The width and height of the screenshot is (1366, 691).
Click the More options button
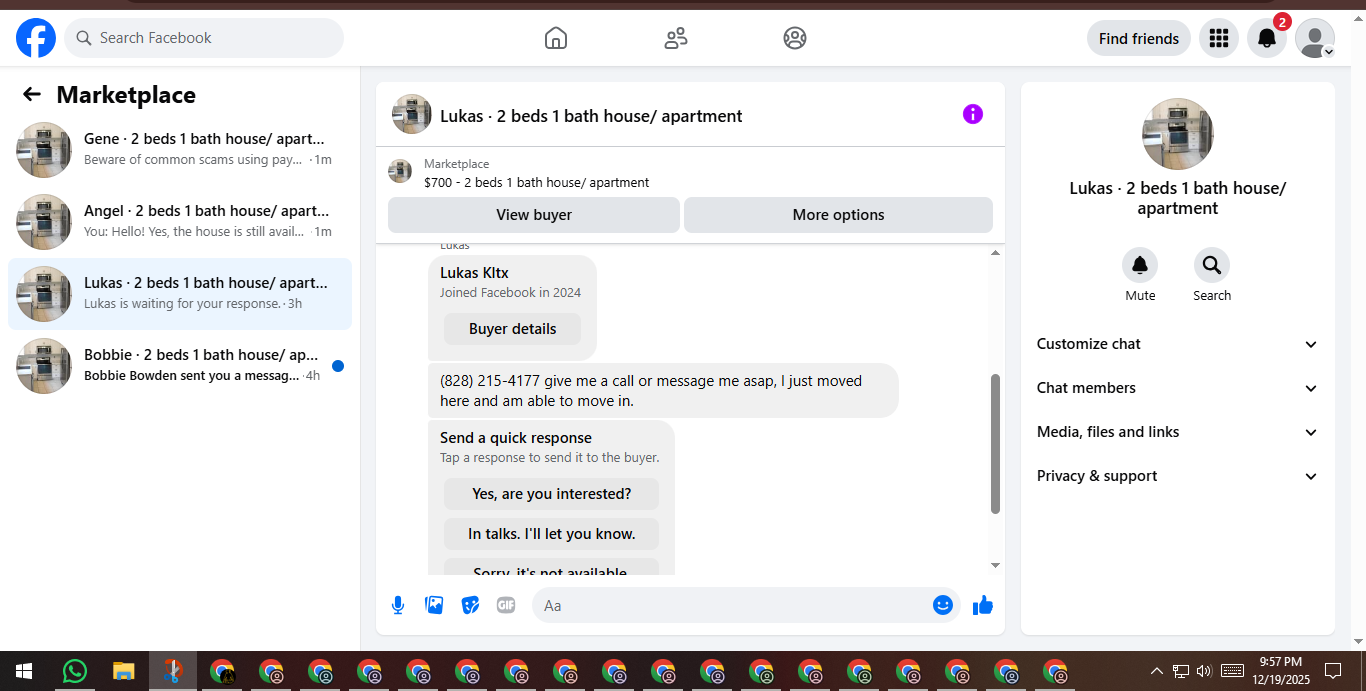tap(838, 215)
